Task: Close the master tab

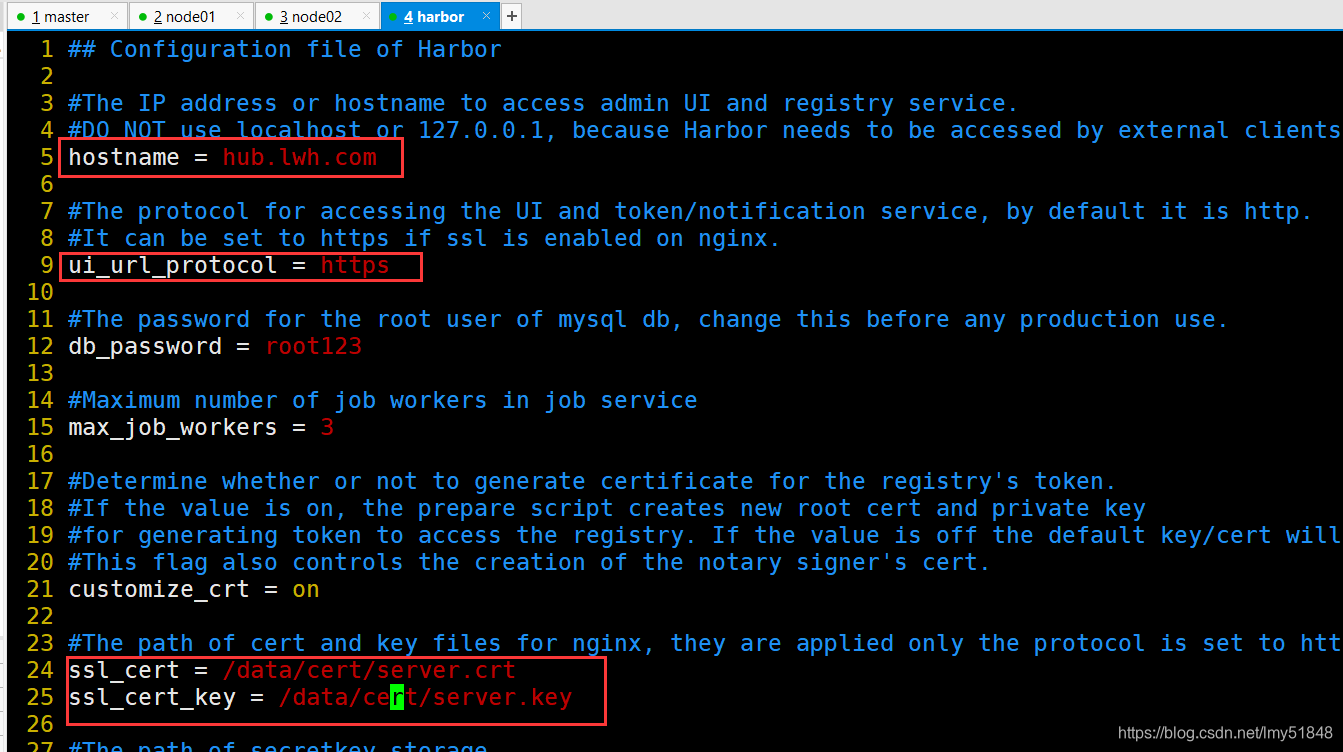Action: click(x=114, y=16)
